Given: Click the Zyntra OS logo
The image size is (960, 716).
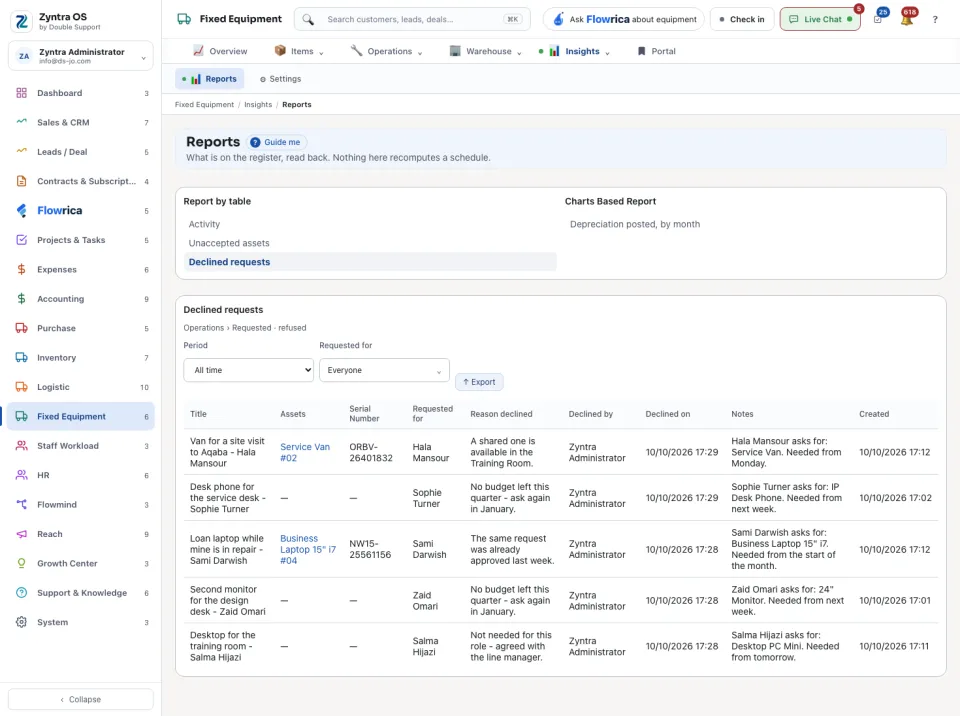Looking at the screenshot, I should [22, 21].
